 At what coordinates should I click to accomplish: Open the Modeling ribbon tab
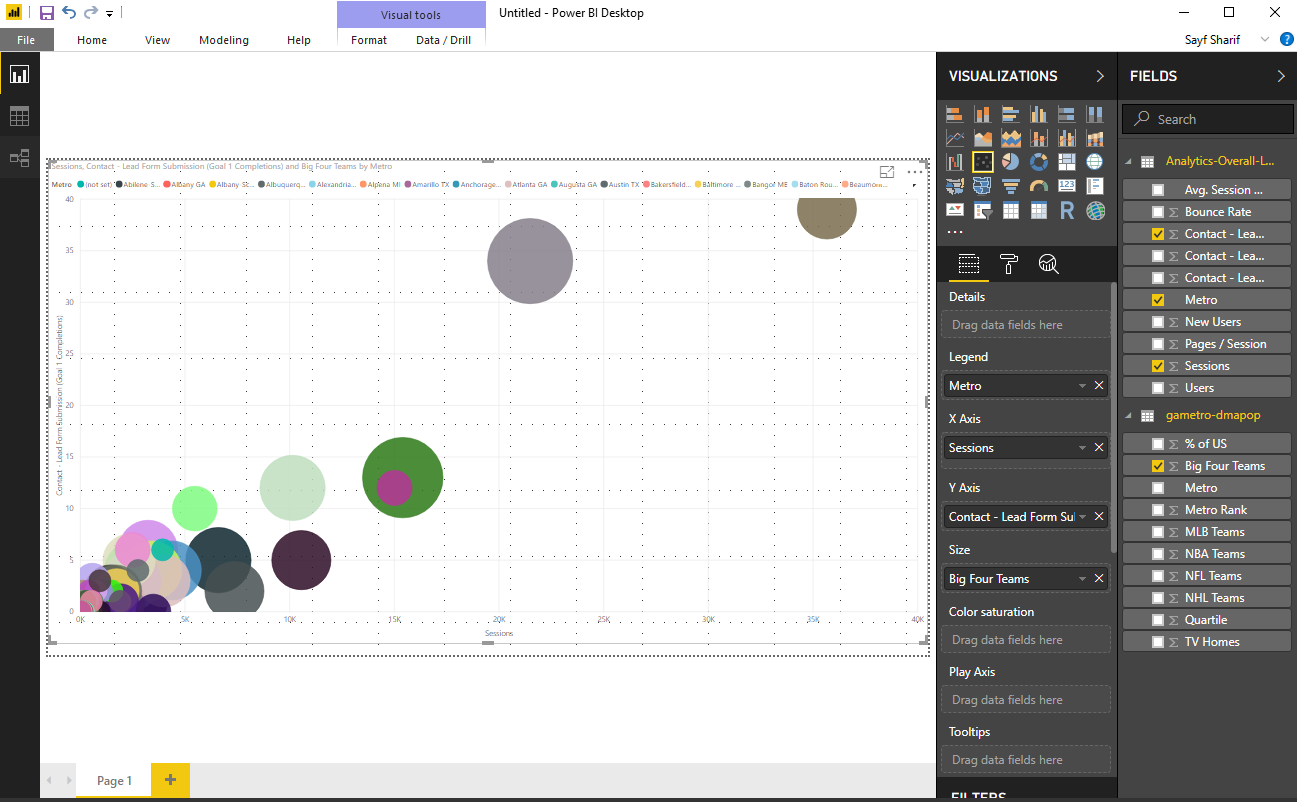pyautogui.click(x=224, y=40)
